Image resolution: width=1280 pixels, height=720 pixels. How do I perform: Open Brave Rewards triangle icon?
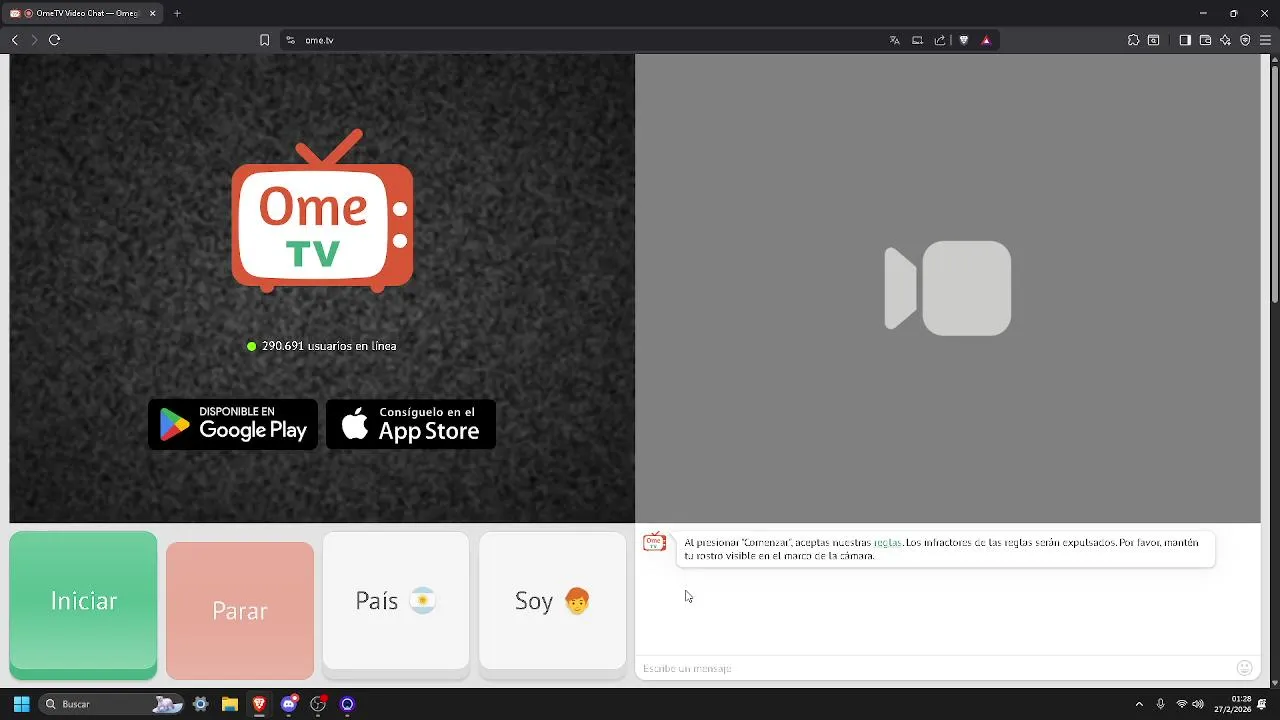tap(986, 40)
